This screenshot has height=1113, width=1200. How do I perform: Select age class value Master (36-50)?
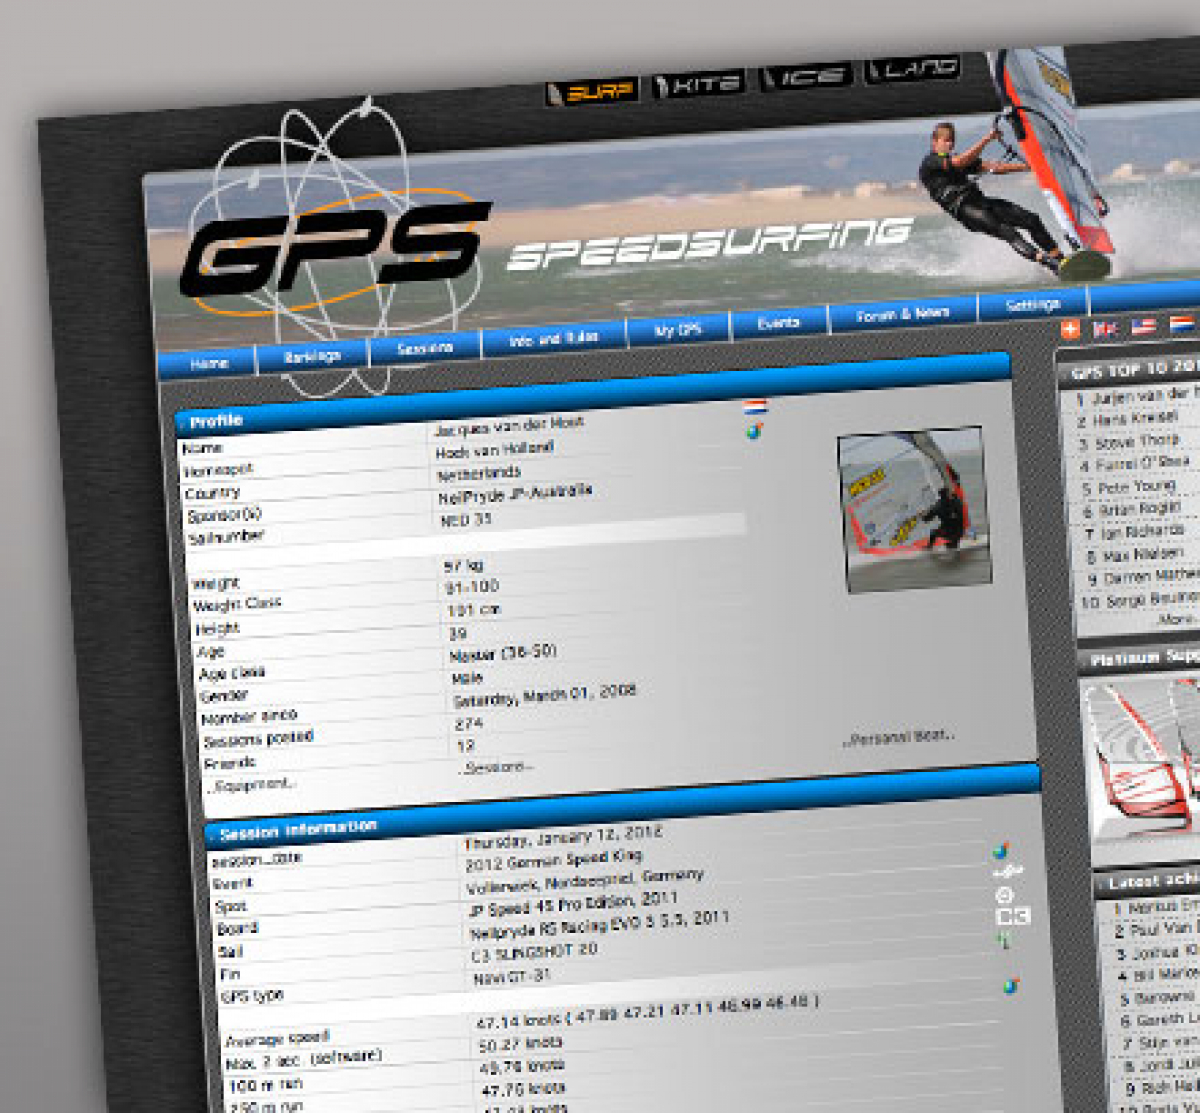tap(503, 653)
